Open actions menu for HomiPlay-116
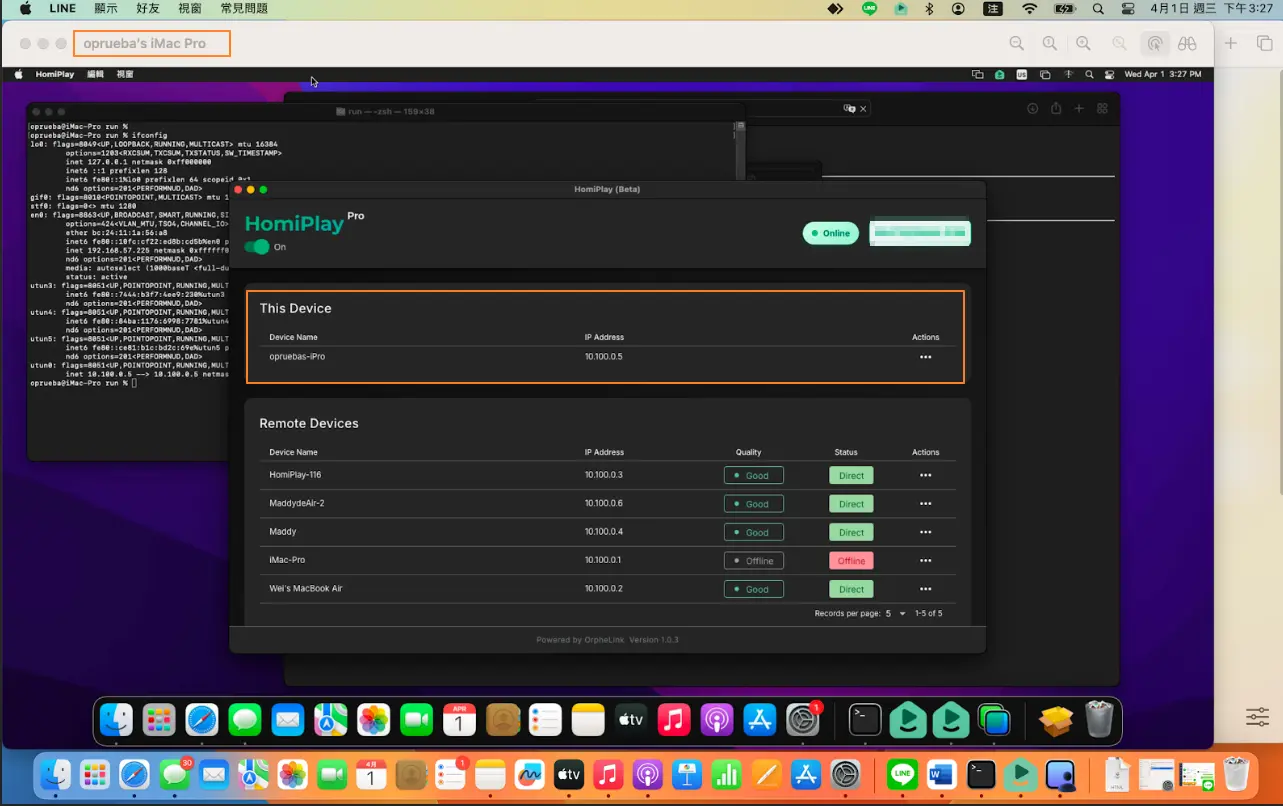The height and width of the screenshot is (806, 1283). (925, 475)
